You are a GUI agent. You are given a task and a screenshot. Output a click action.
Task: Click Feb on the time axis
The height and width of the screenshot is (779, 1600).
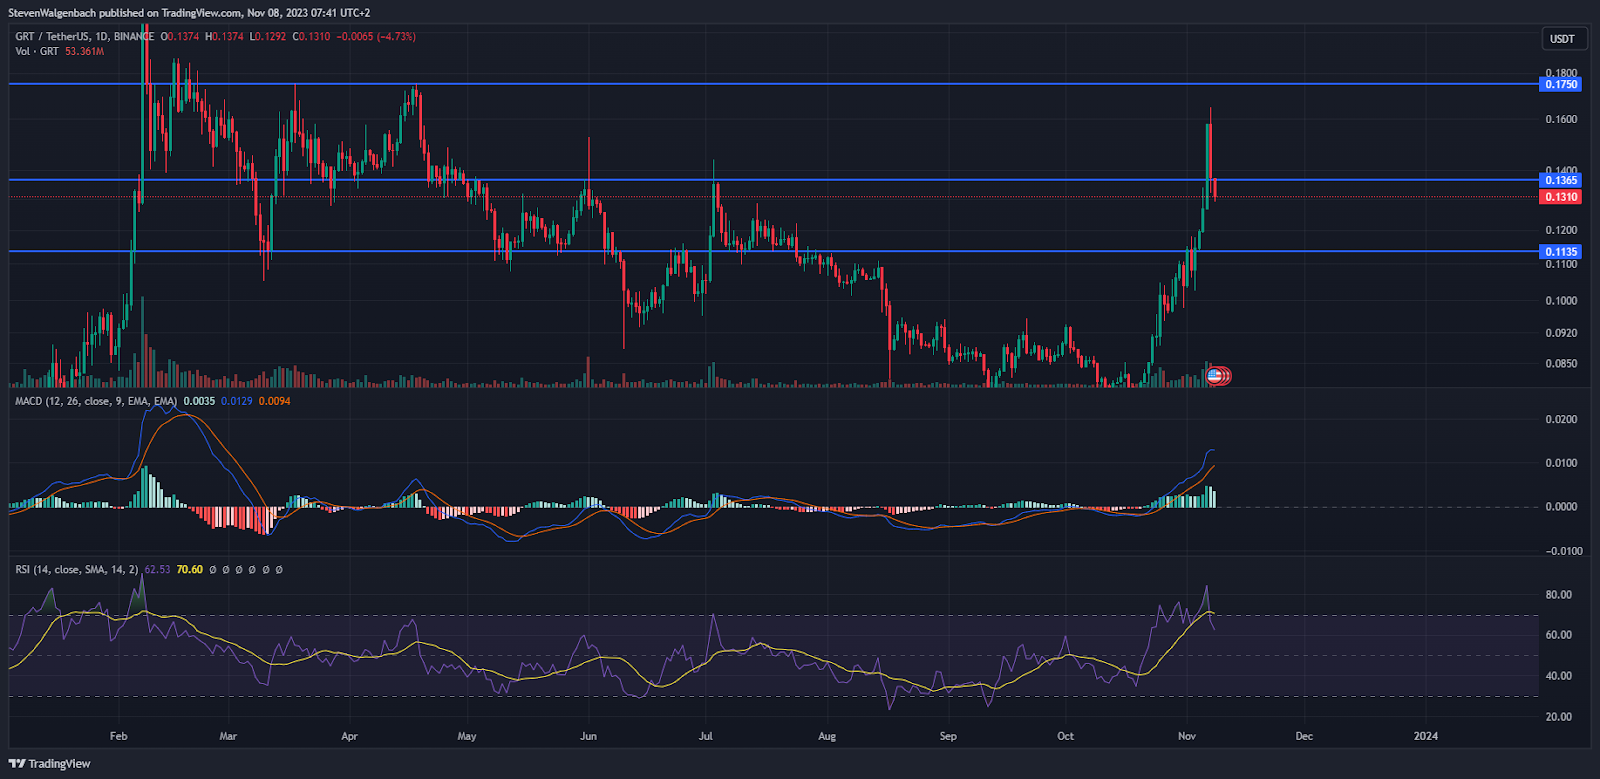point(118,736)
